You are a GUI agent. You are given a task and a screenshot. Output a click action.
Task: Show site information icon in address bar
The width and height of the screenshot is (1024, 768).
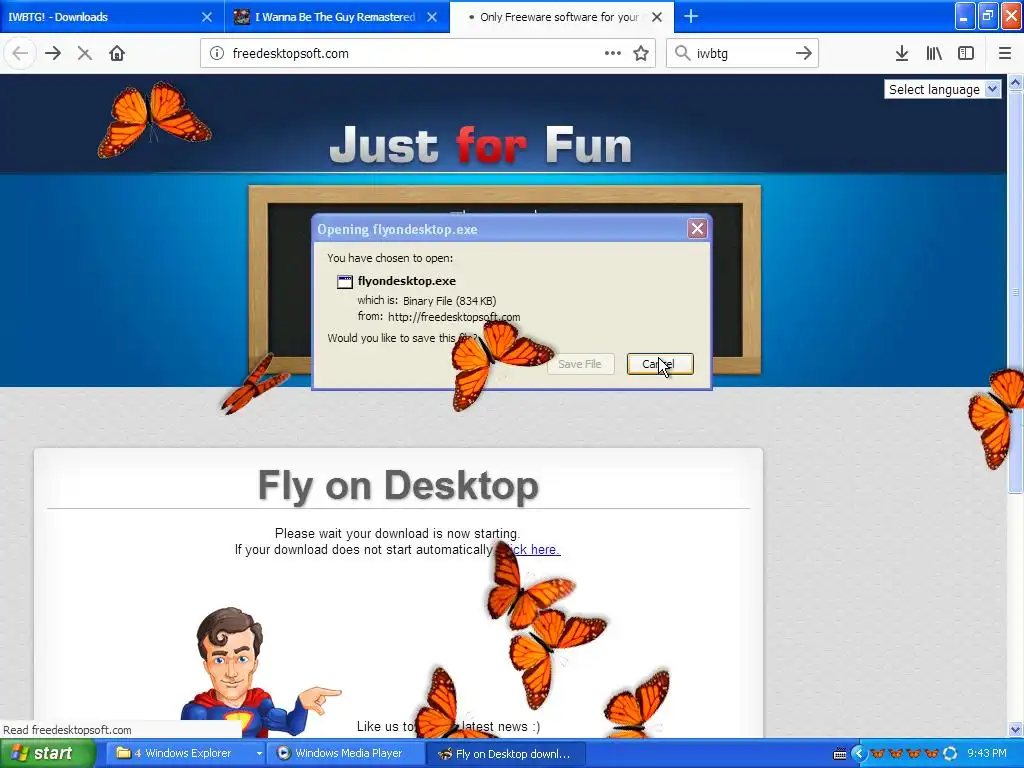point(217,54)
